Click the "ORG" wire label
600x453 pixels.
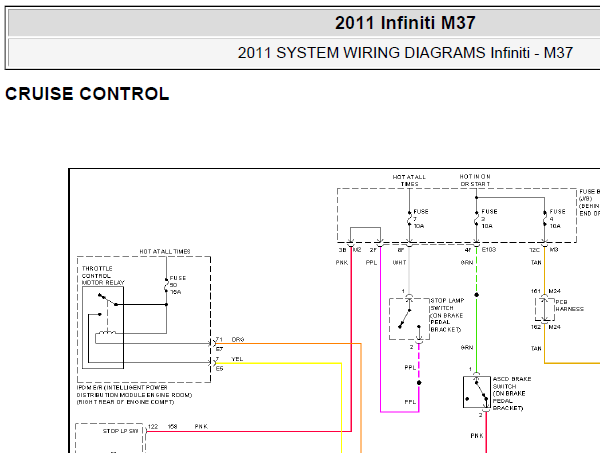coord(238,339)
